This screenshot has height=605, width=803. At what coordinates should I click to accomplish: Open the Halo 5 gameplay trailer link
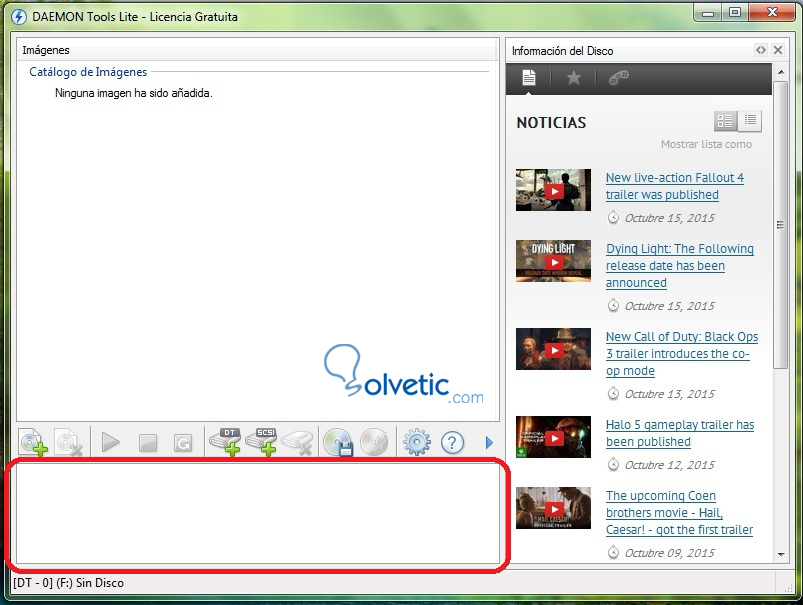tap(680, 433)
